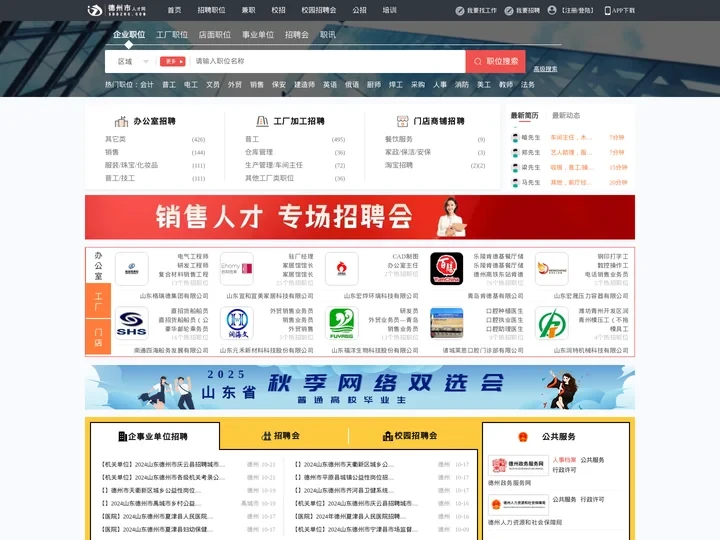Click the 我要招聘 compass icon
720x540 pixels.
point(509,11)
